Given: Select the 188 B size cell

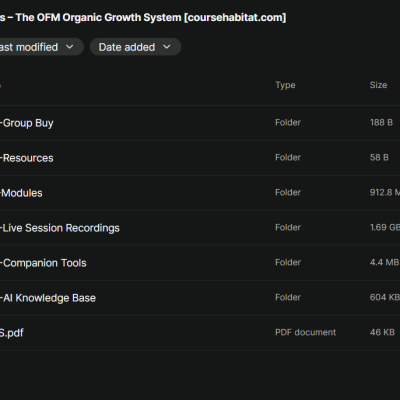Looking at the screenshot, I should point(381,122).
